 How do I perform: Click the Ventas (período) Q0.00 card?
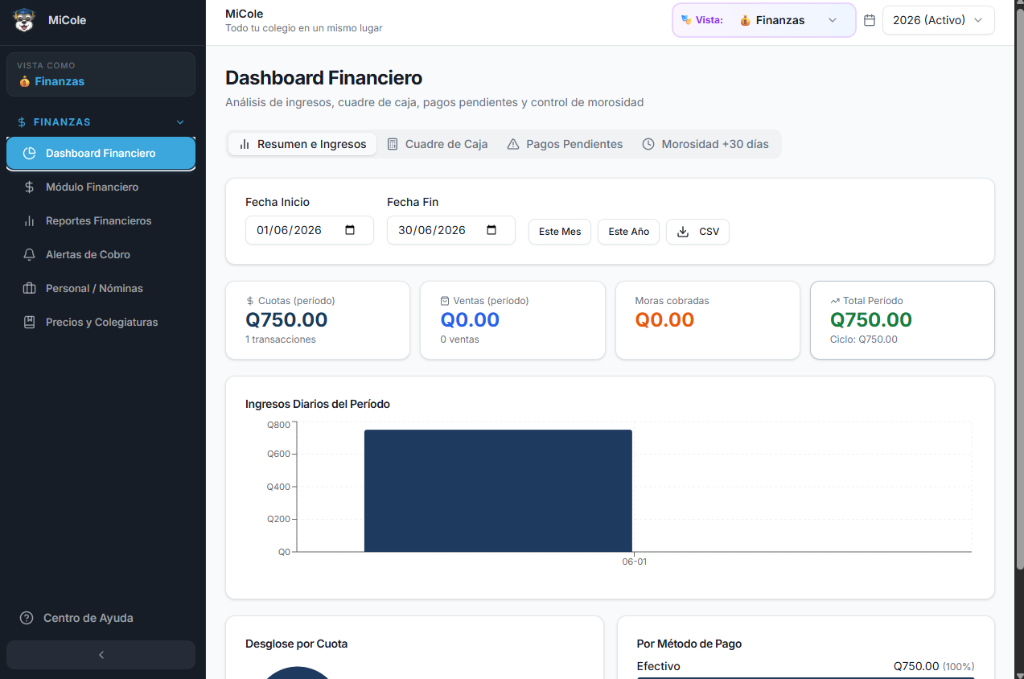pyautogui.click(x=513, y=321)
